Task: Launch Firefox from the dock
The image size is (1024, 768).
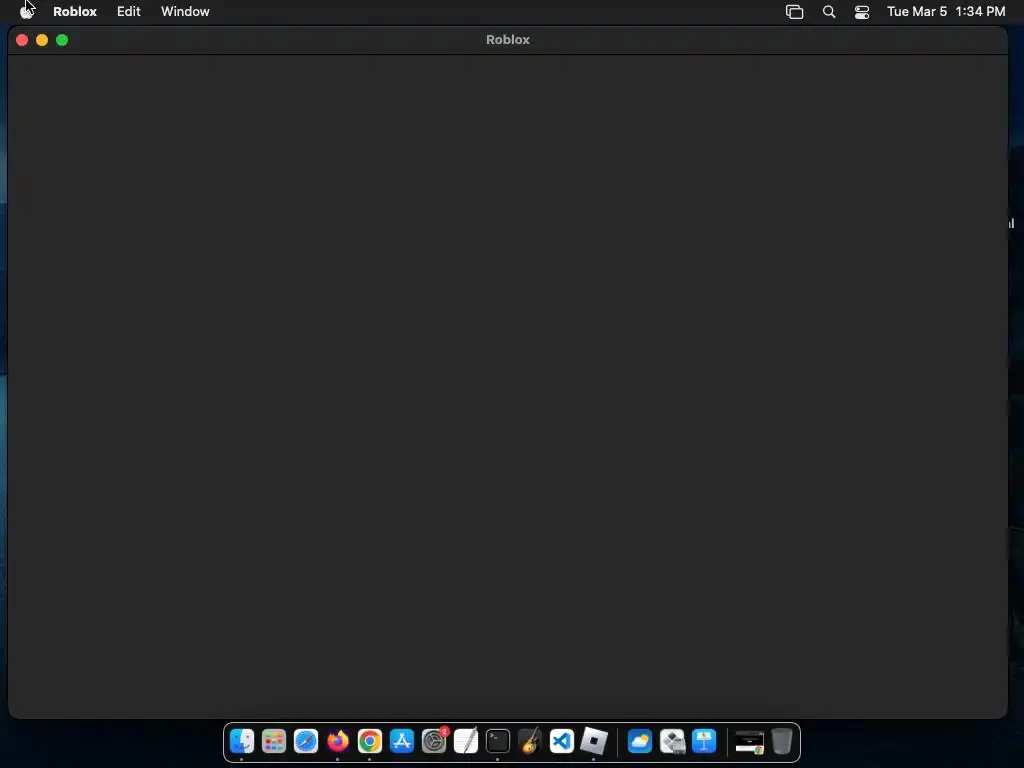Action: tap(338, 741)
